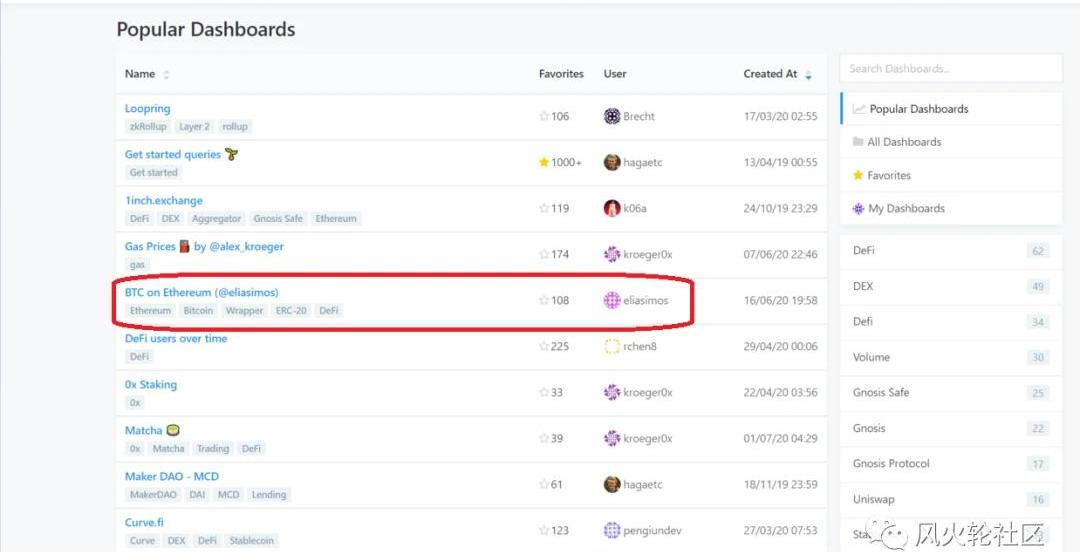The width and height of the screenshot is (1080, 552).
Task: Select My Dashboards in sidebar menu
Action: click(951, 208)
